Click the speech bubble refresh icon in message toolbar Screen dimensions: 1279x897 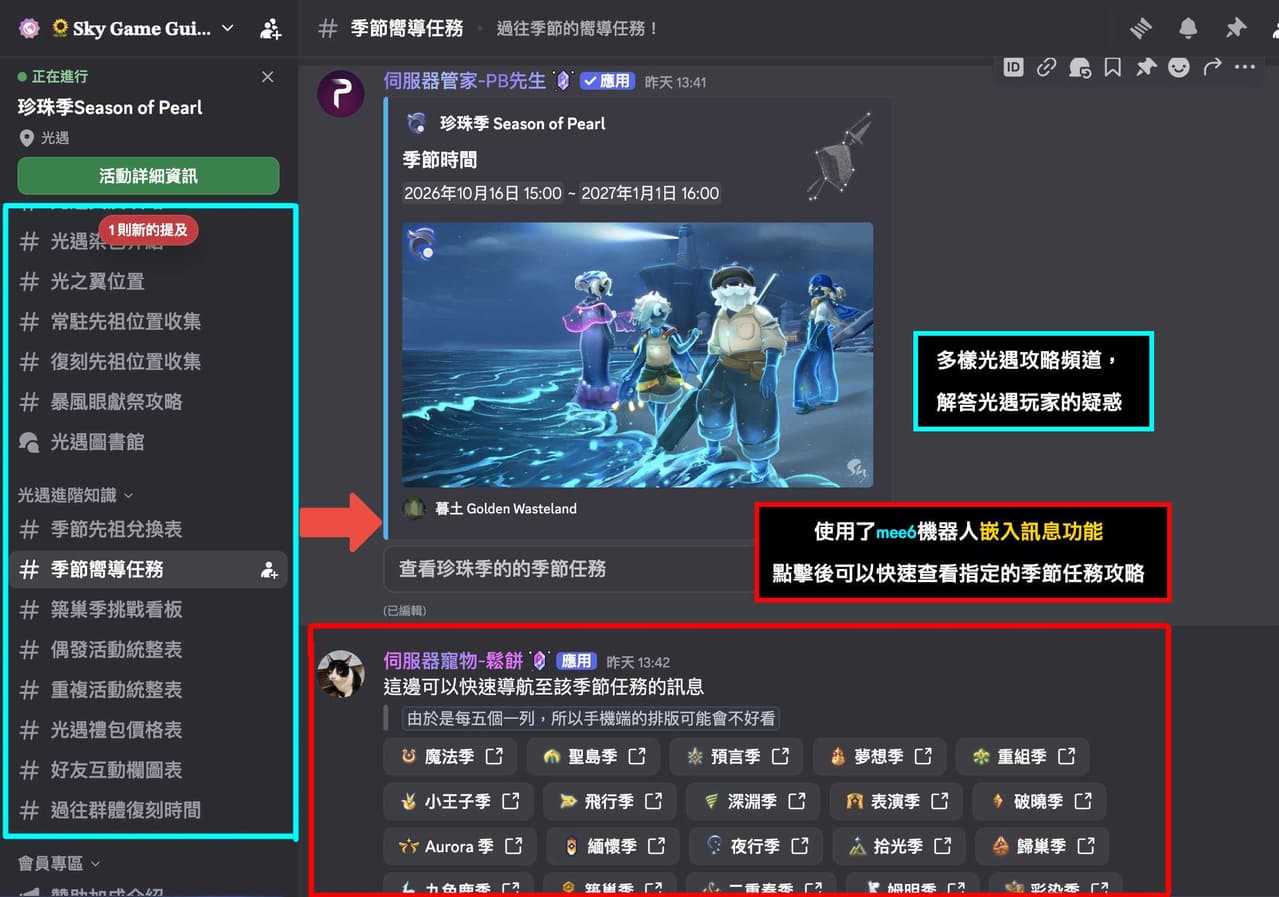(1079, 67)
